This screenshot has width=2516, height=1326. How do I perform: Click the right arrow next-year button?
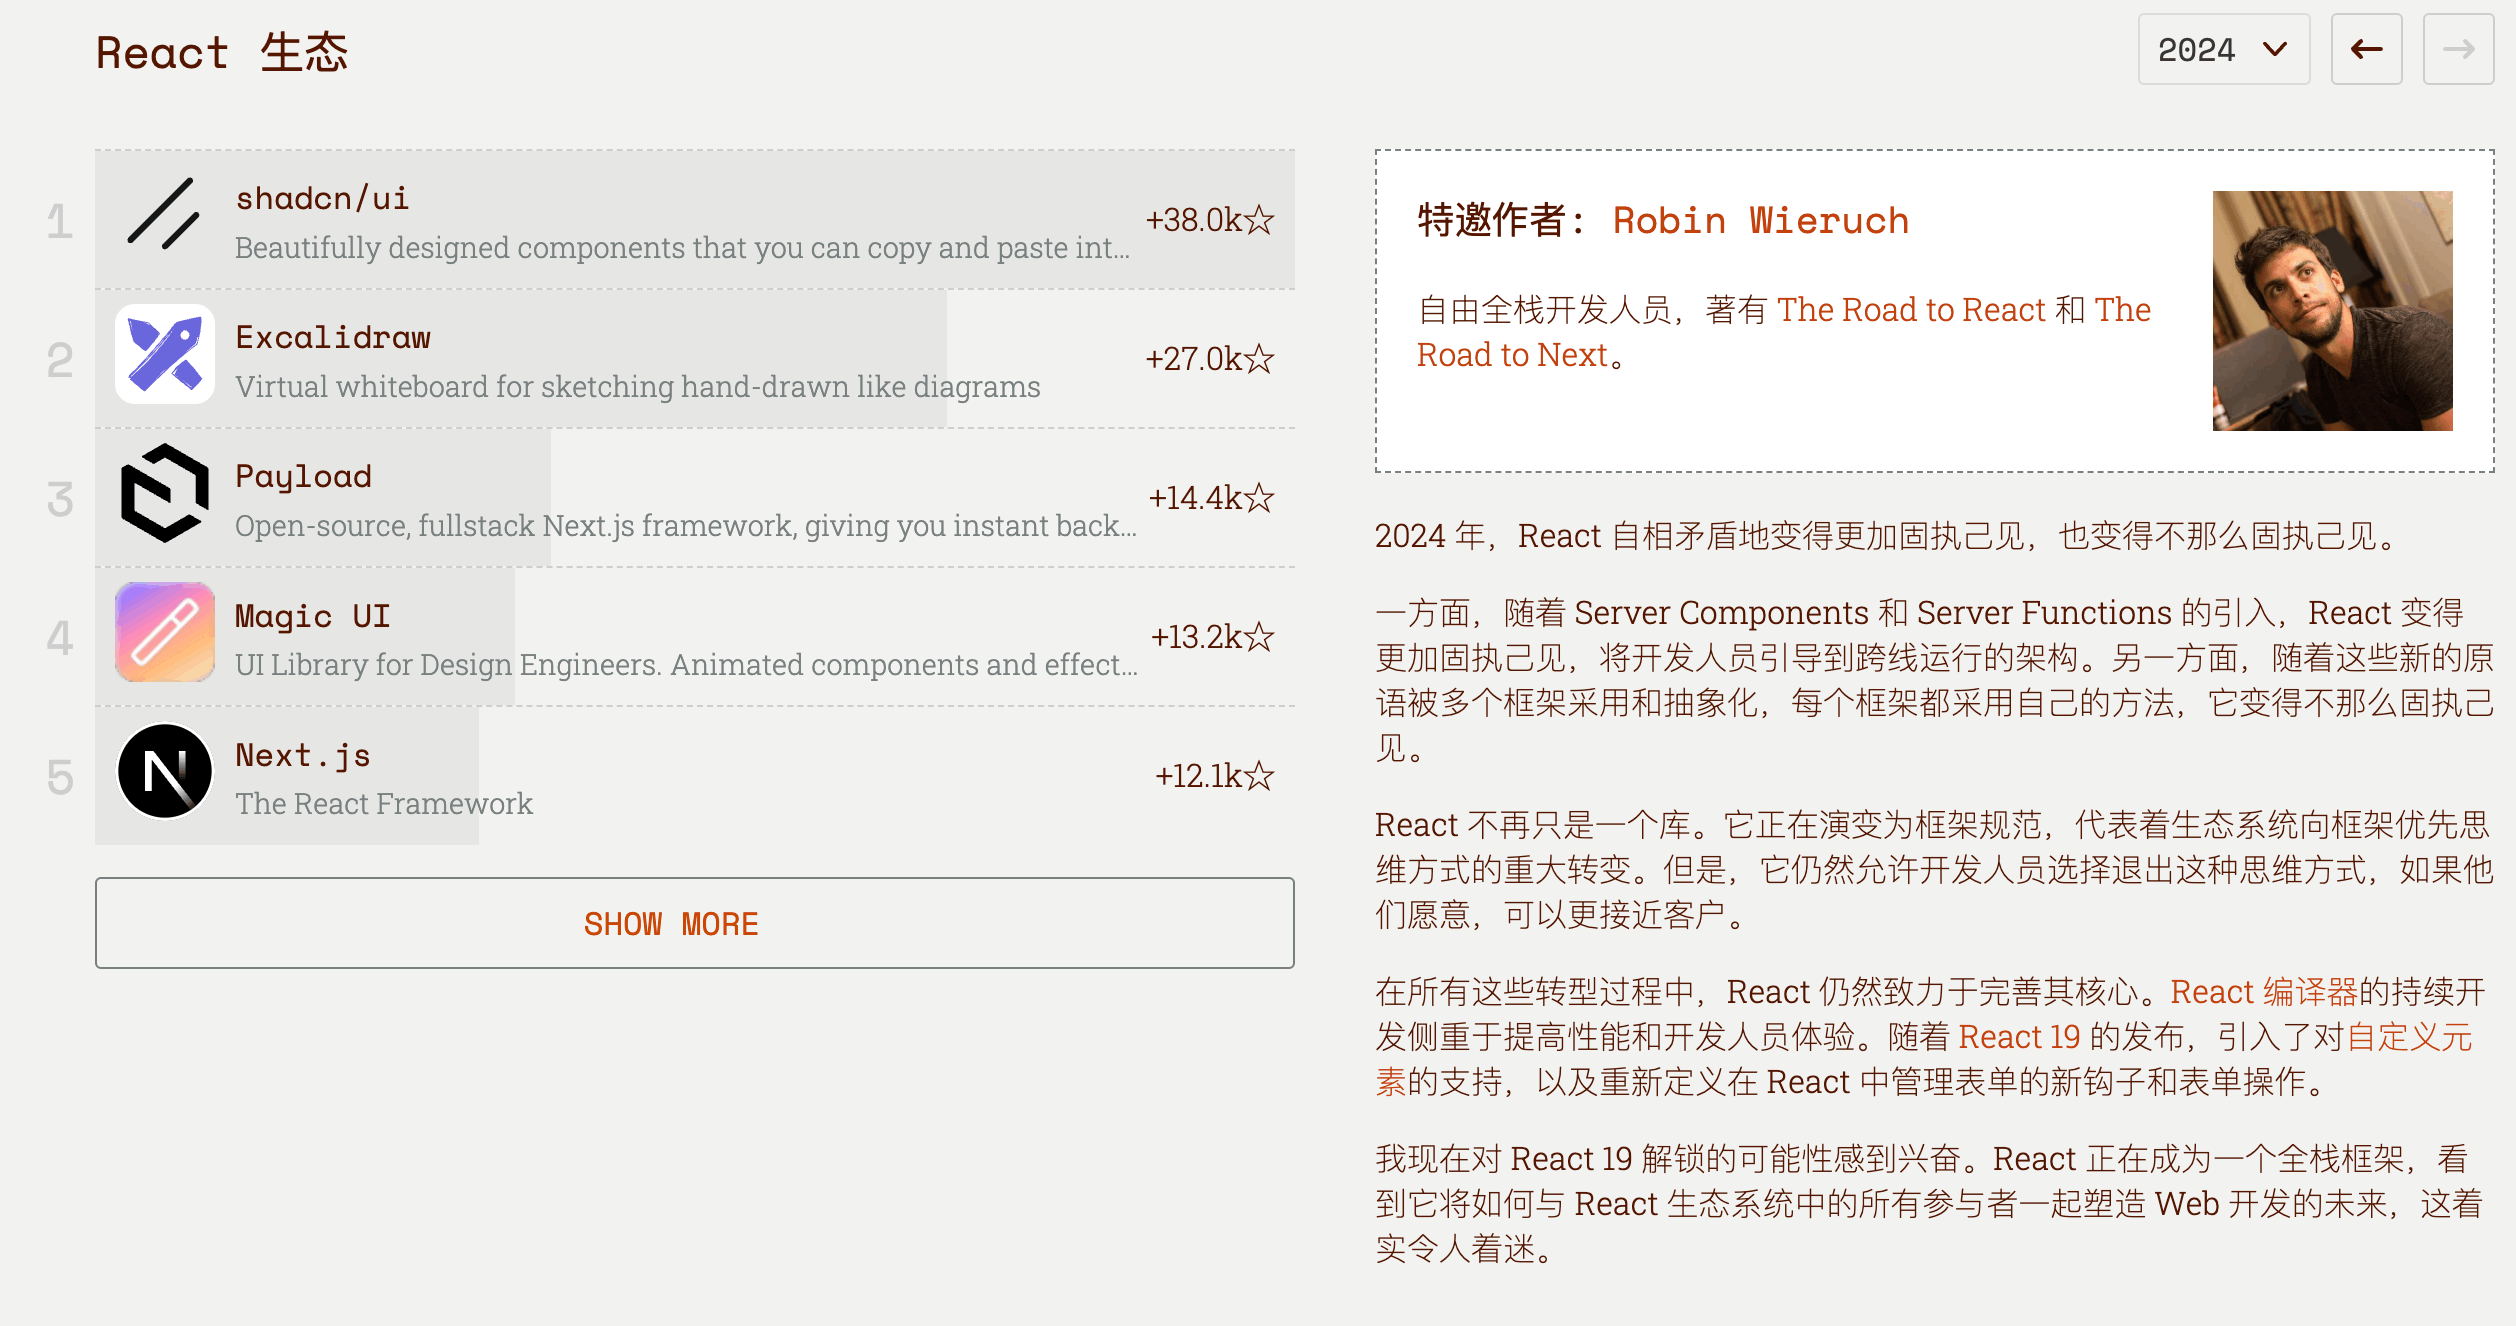(x=2458, y=49)
